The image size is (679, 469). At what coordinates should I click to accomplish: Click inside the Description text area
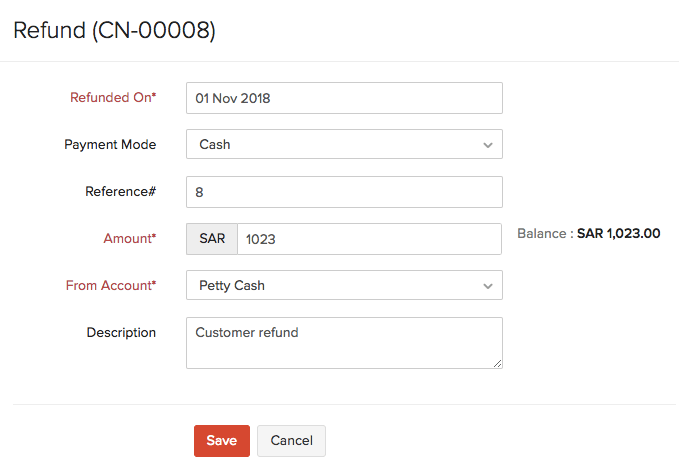pos(344,342)
